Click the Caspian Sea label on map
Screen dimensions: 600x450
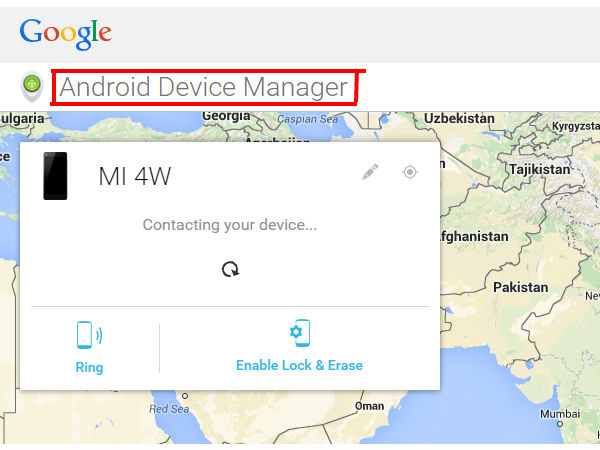coord(308,119)
